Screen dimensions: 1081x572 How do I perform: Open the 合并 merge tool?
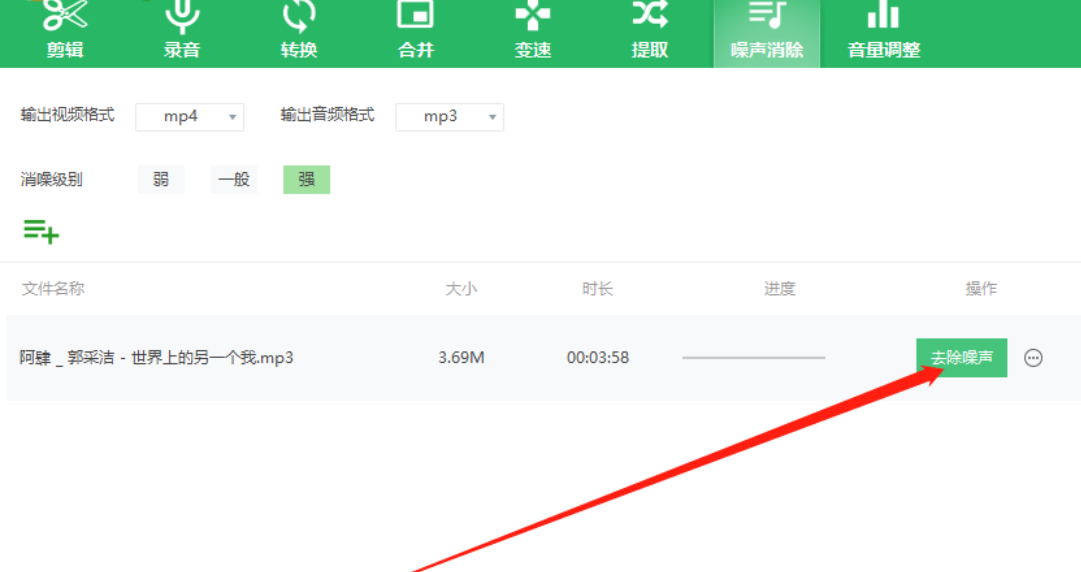[416, 31]
